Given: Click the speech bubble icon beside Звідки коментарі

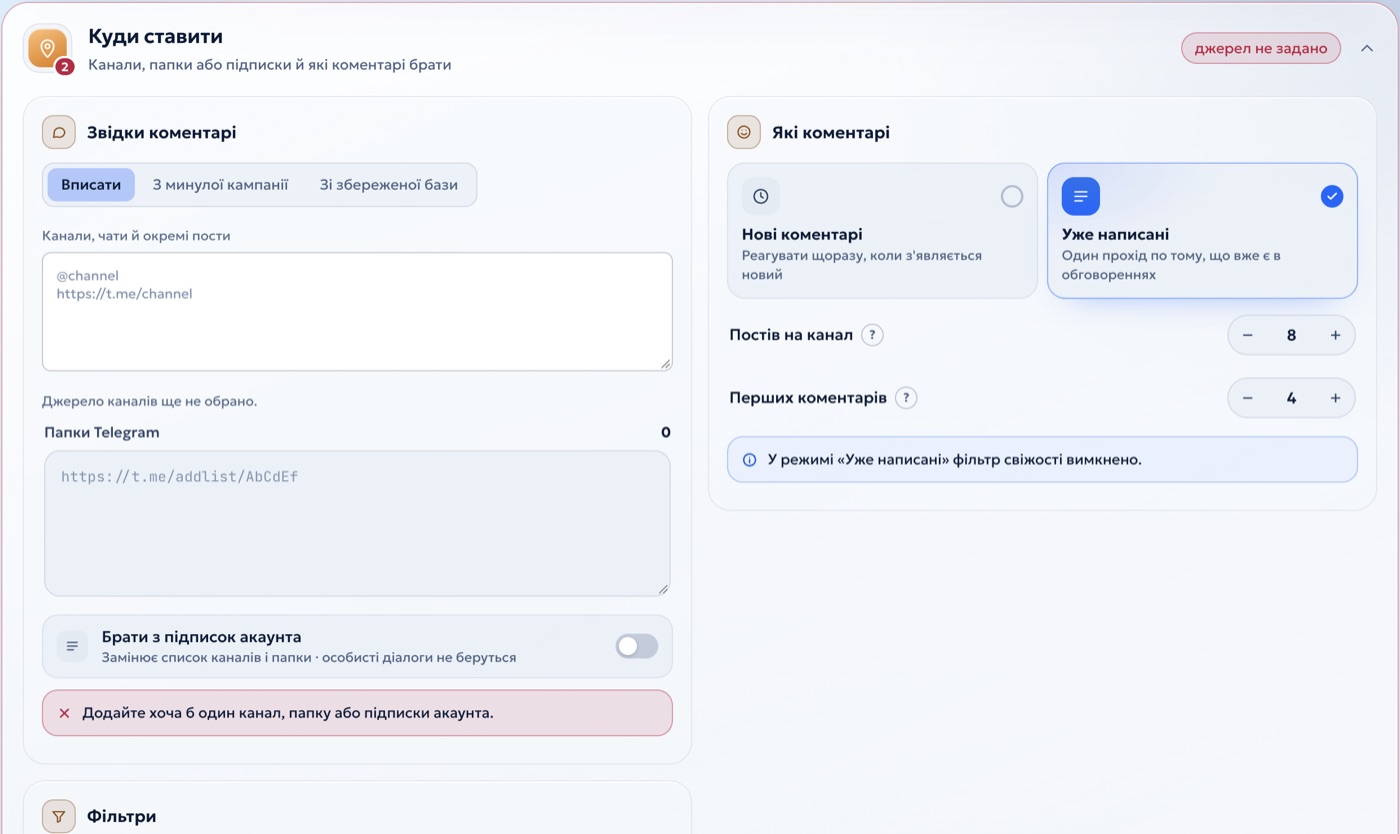Looking at the screenshot, I should [59, 132].
